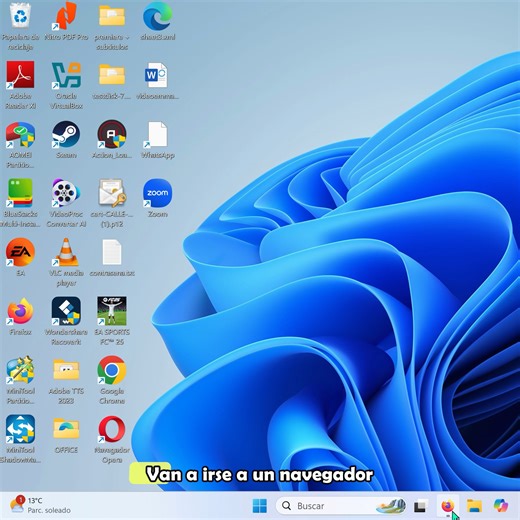This screenshot has width=520, height=520.
Task: Open MiniTool Partition shortcut
Action: point(20,370)
